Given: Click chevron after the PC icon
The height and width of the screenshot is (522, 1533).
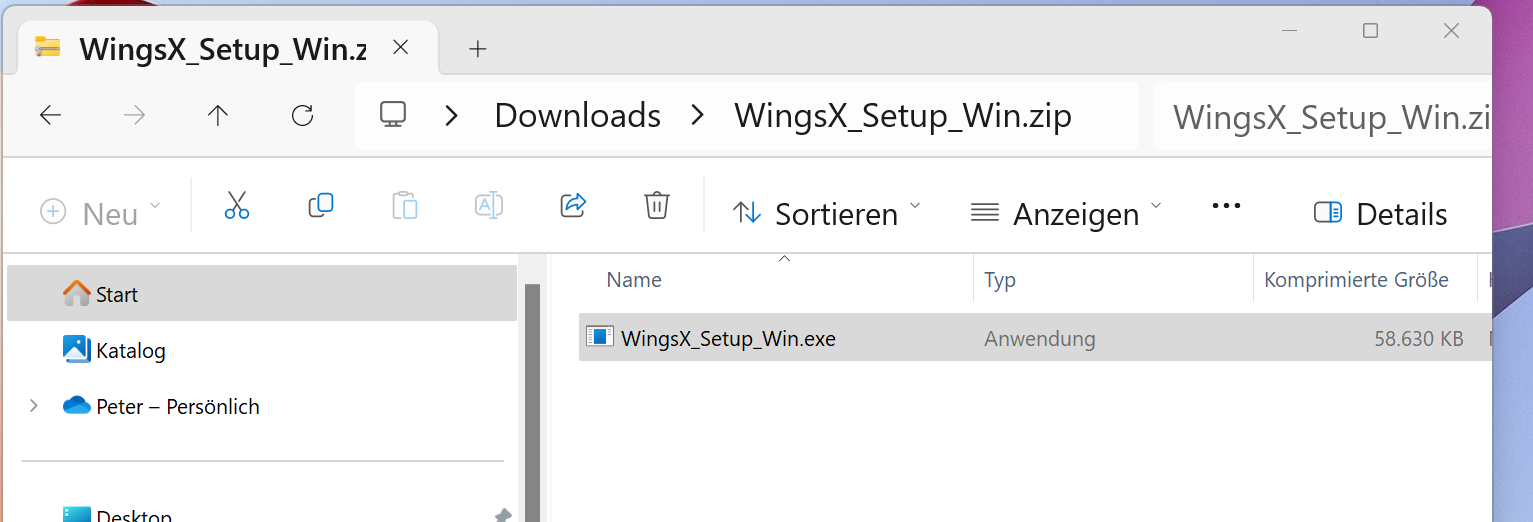Looking at the screenshot, I should (x=451, y=116).
